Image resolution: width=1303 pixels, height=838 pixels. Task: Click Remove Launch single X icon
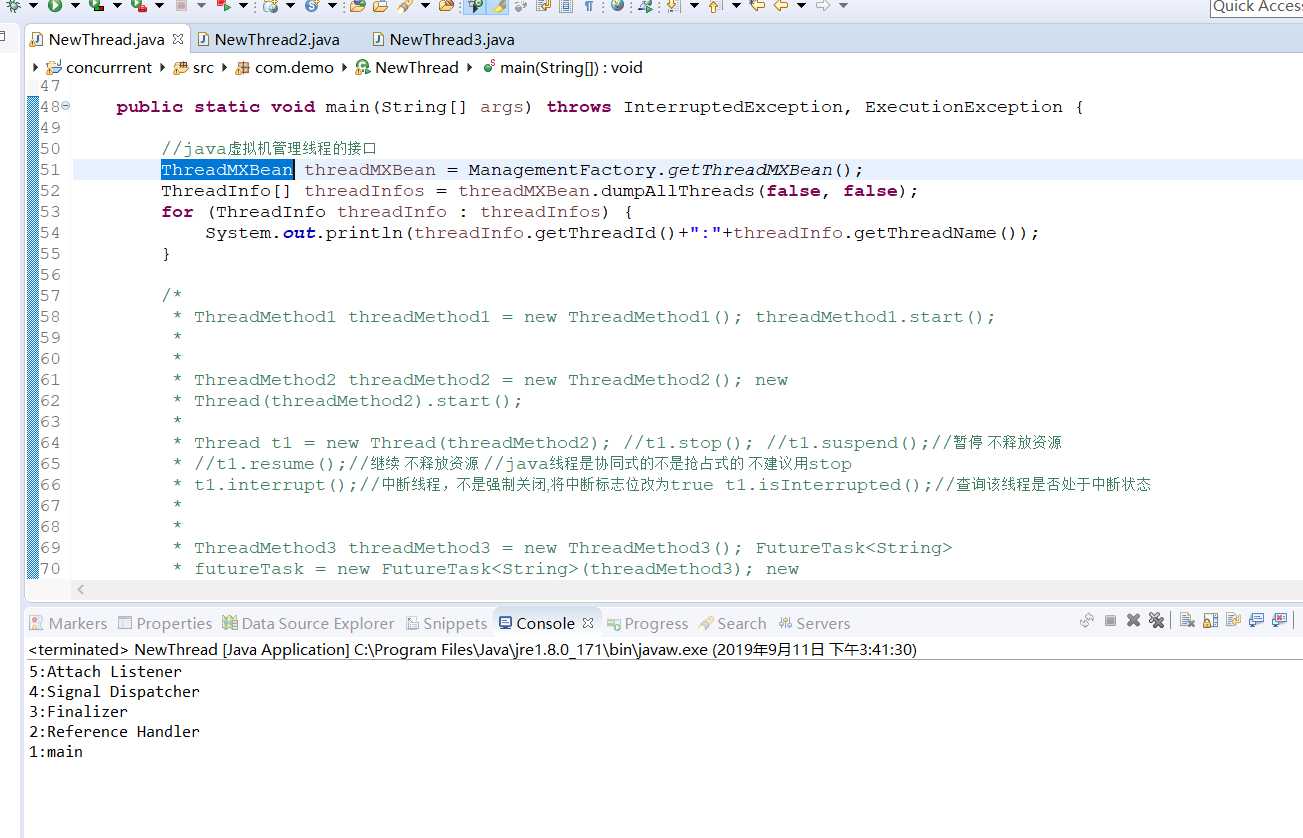pyautogui.click(x=1134, y=620)
